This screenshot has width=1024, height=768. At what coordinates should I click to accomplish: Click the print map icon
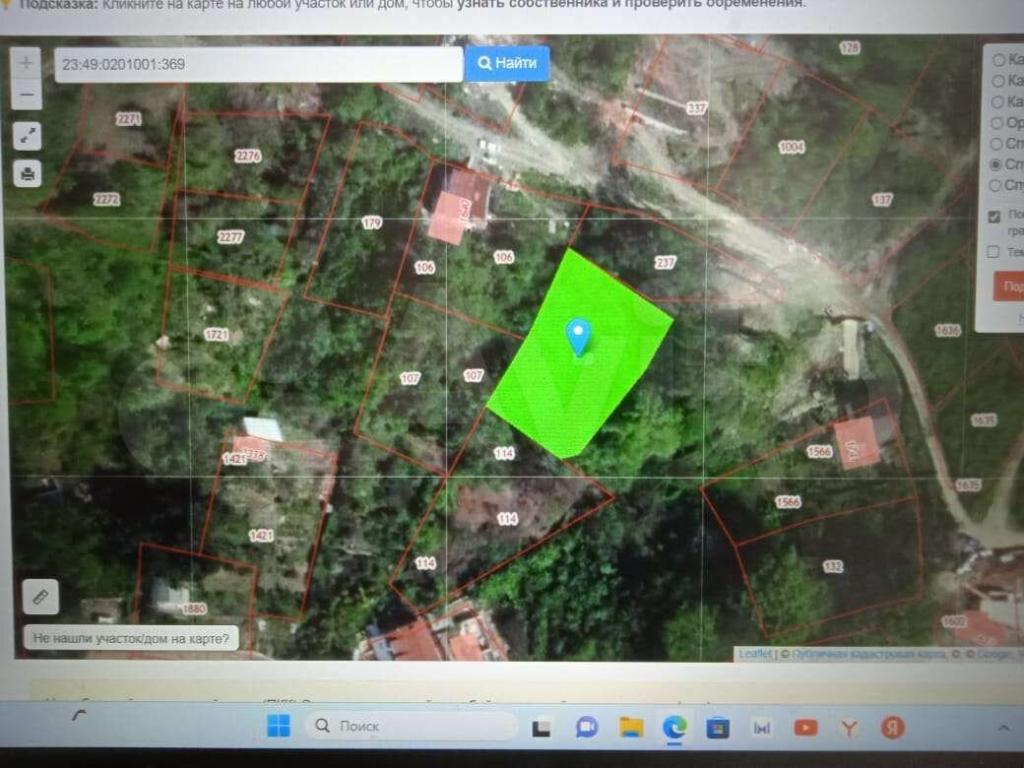point(27,173)
